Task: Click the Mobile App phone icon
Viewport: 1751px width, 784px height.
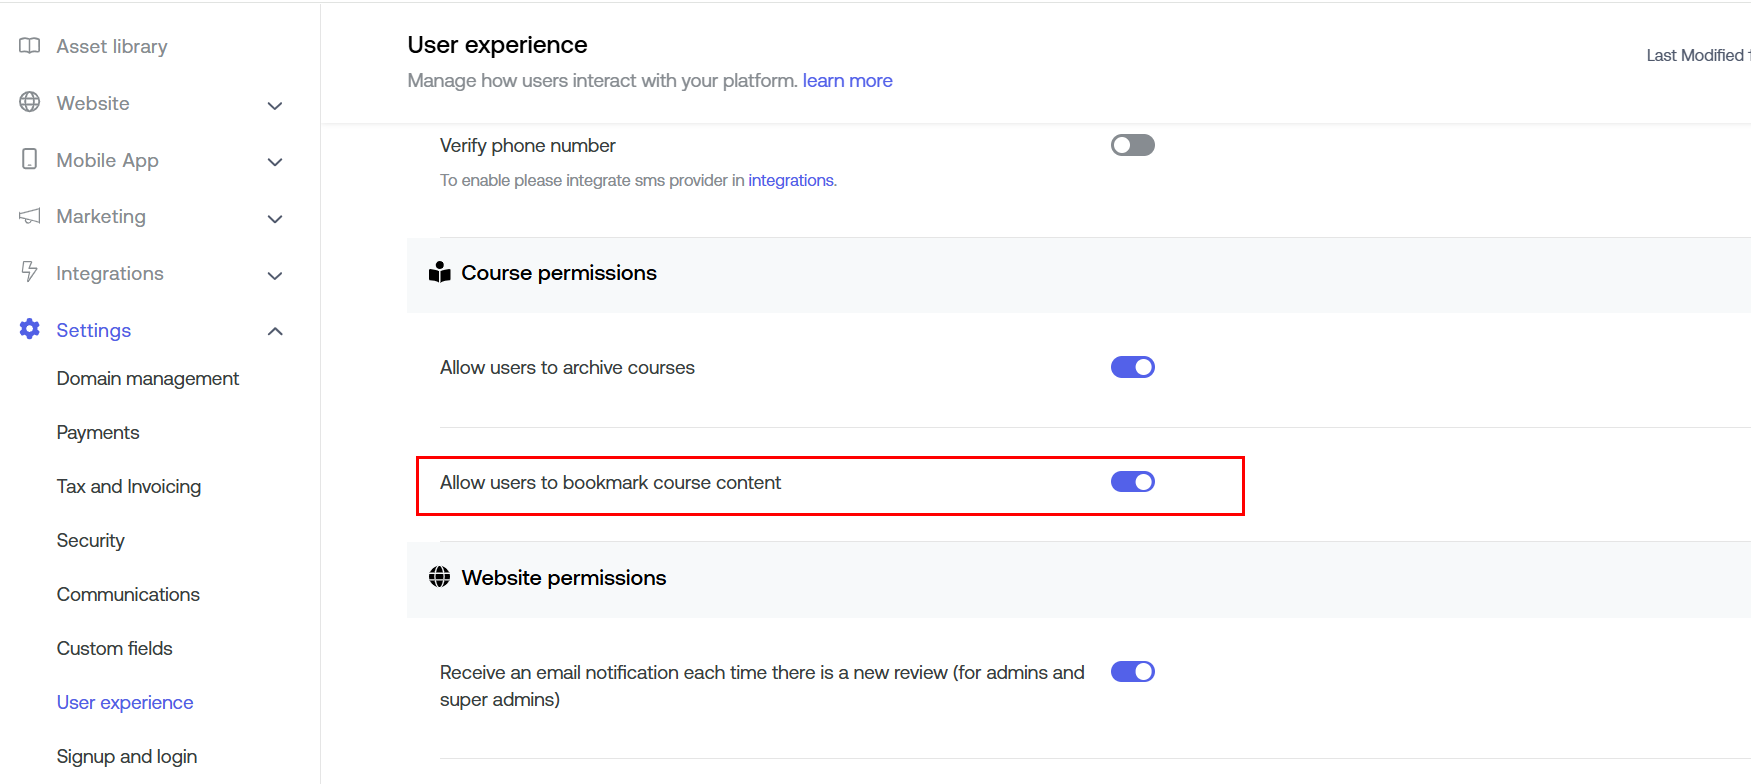Action: click(x=30, y=159)
